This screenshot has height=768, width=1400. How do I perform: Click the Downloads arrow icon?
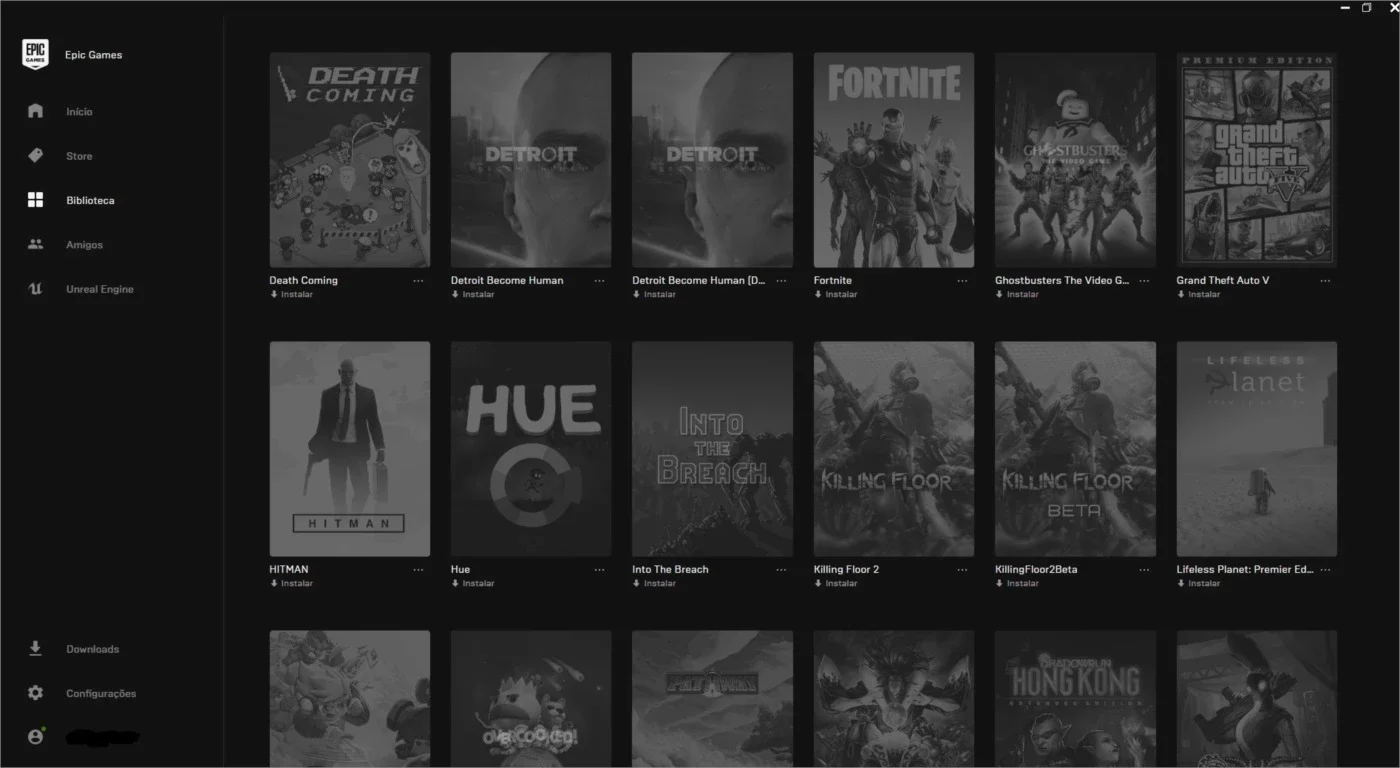coord(35,648)
